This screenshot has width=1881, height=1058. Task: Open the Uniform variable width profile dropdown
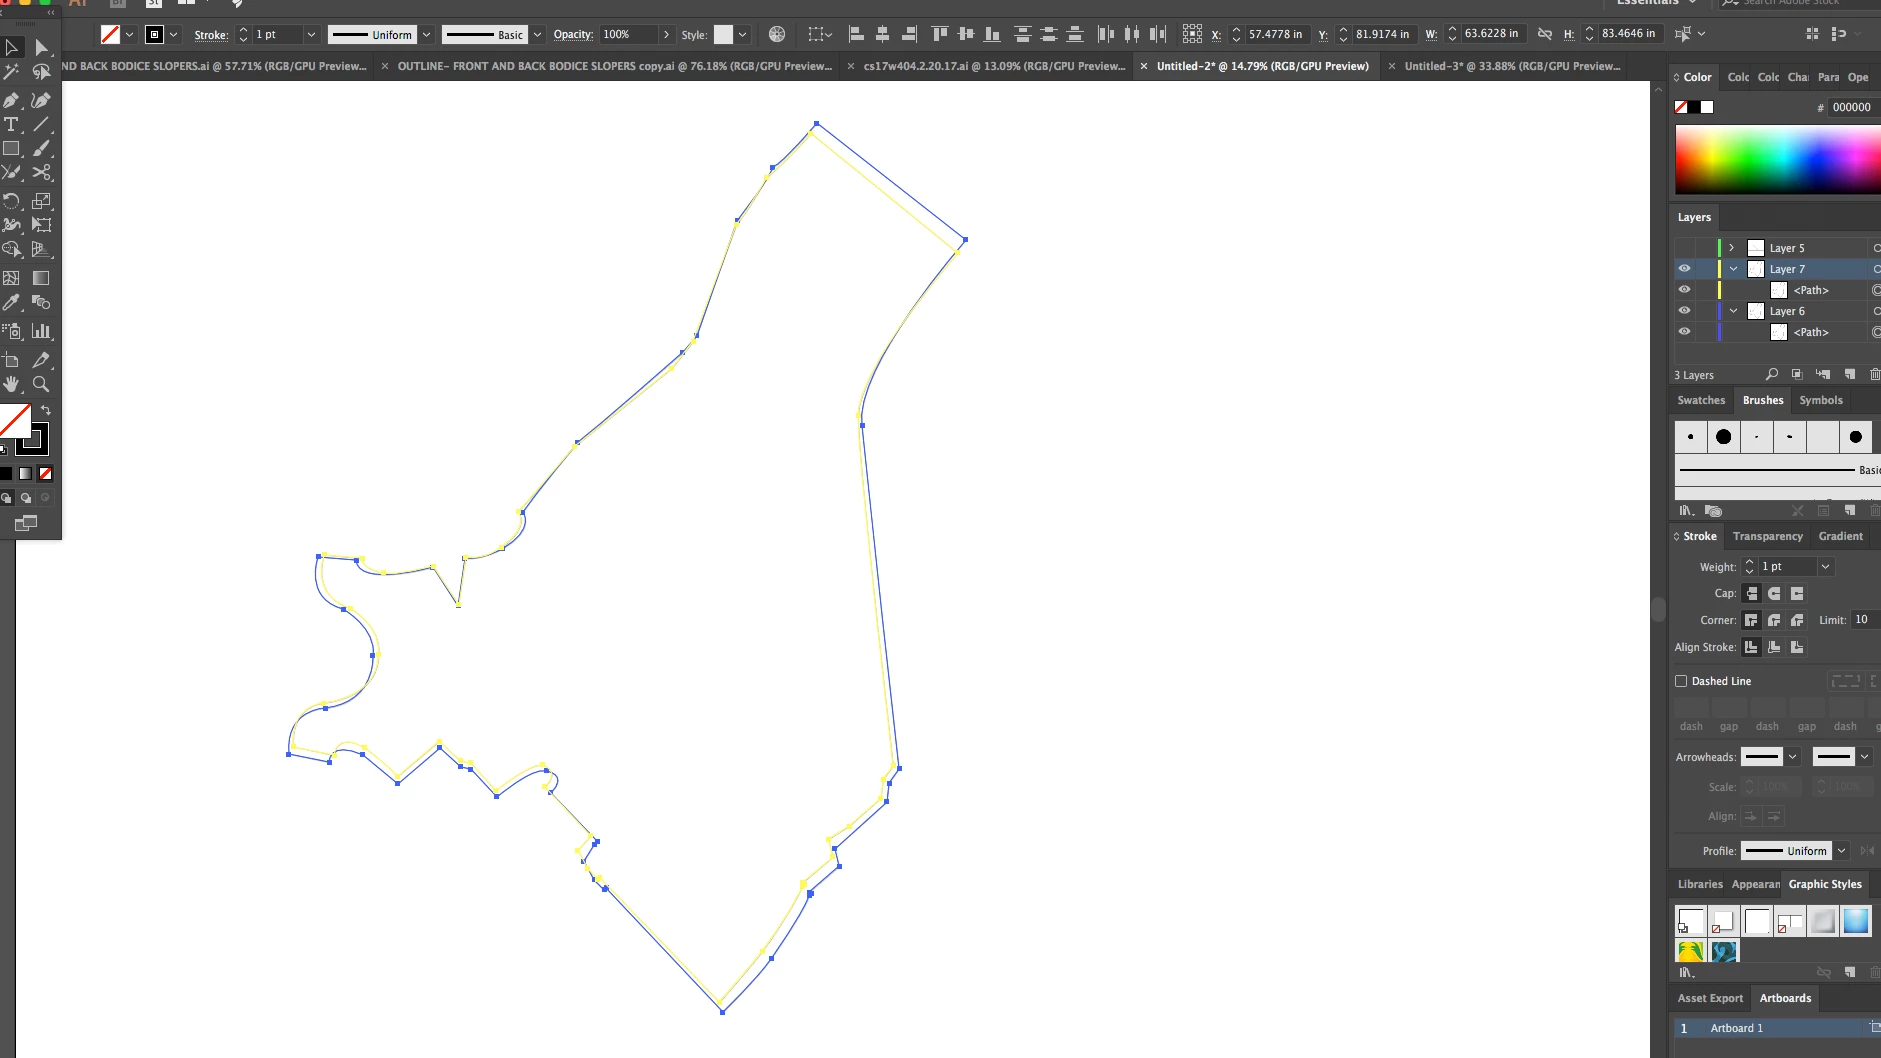(x=426, y=34)
